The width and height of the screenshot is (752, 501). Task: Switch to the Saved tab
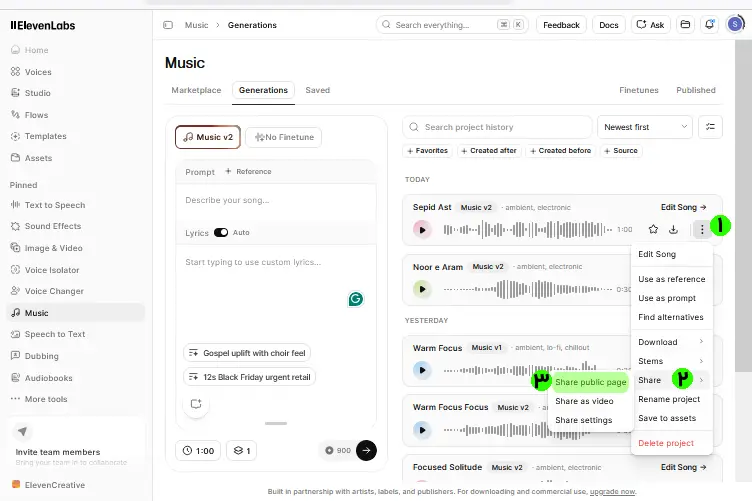pos(317,90)
